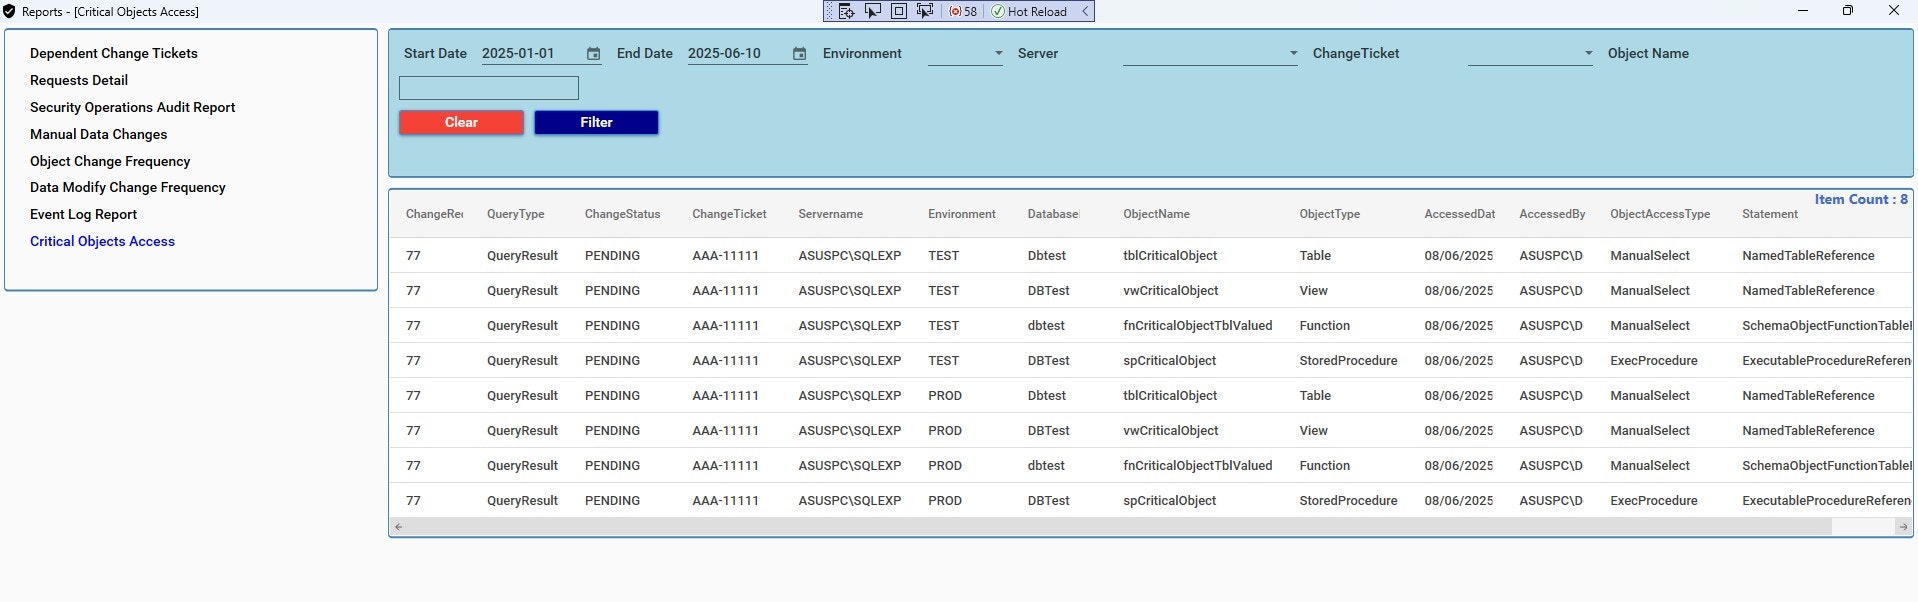
Task: Open Manual Data Changes report
Action: (x=98, y=134)
